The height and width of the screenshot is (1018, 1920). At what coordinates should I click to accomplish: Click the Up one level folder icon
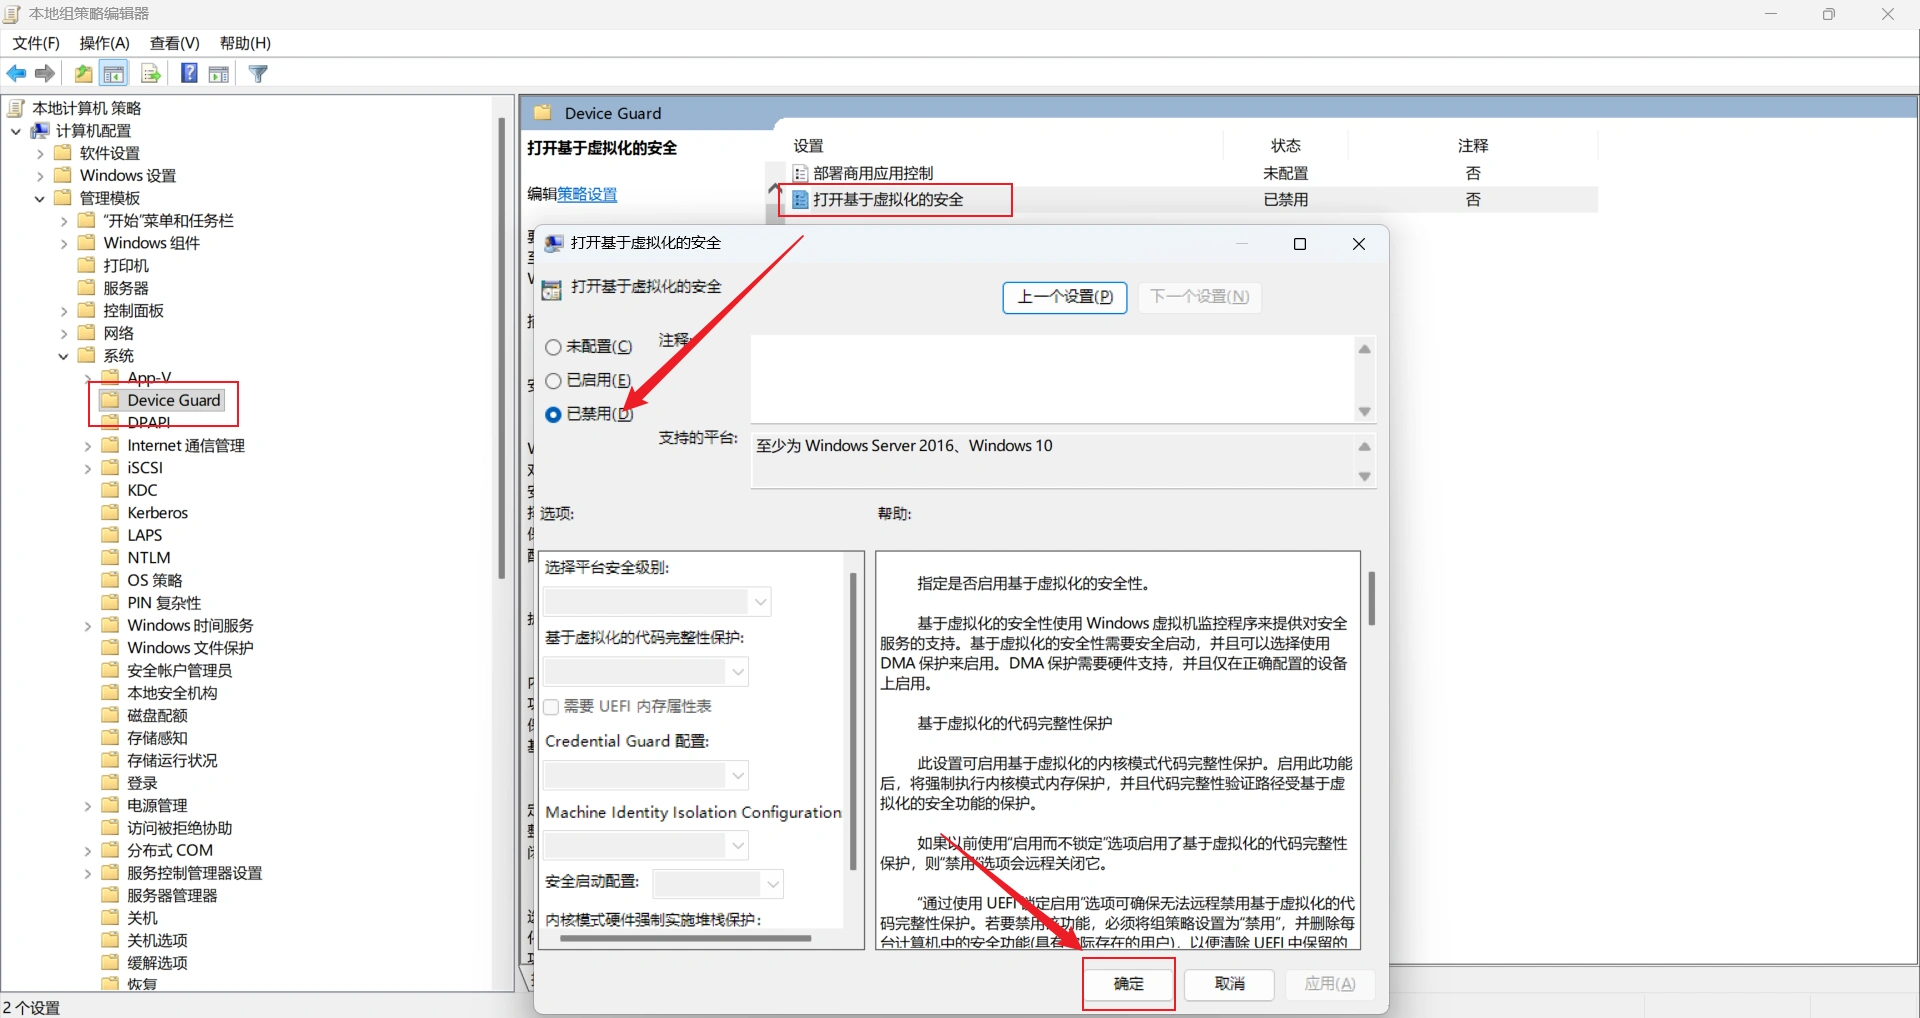pos(84,74)
